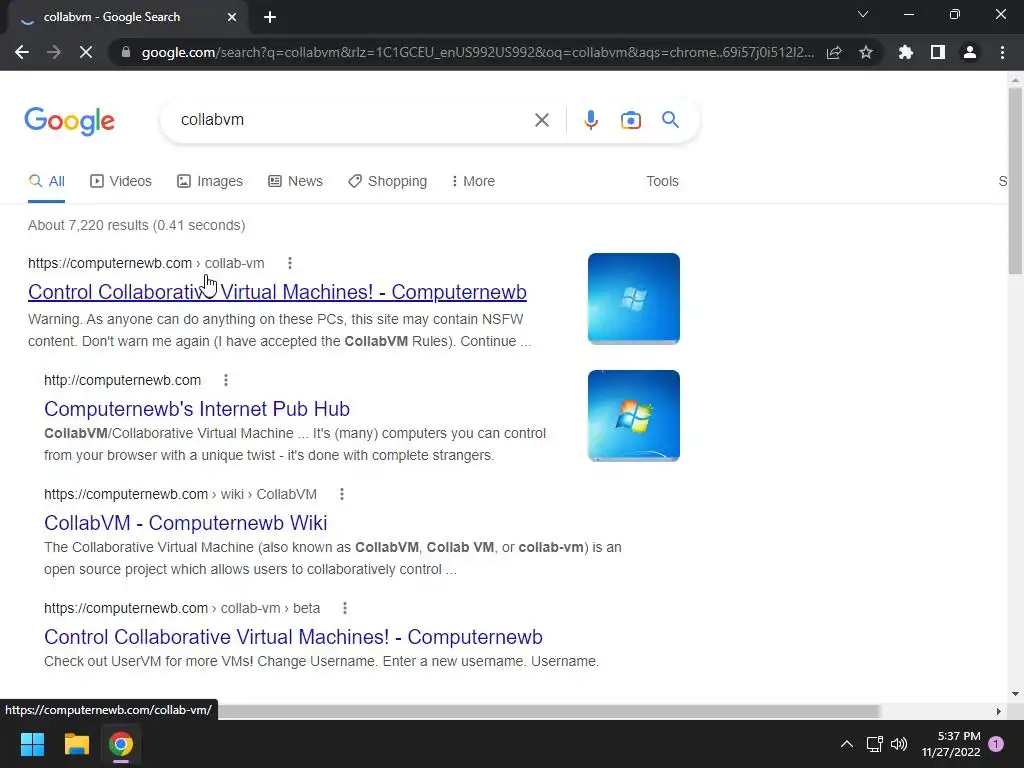Click the Google logo
The height and width of the screenshot is (768, 1024).
tap(70, 121)
